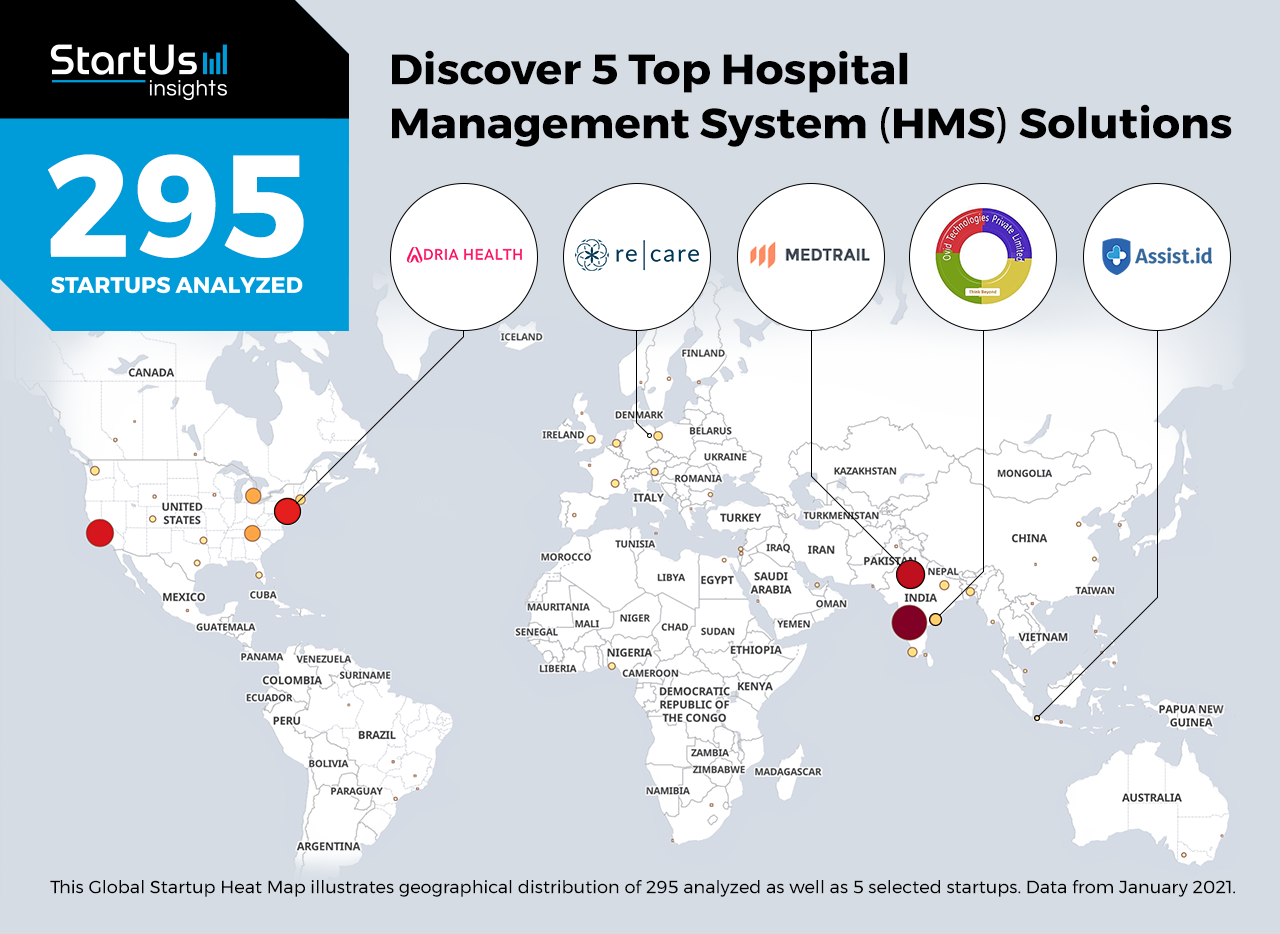
Task: Click the VIETNAM map label
Action: coord(1043,637)
